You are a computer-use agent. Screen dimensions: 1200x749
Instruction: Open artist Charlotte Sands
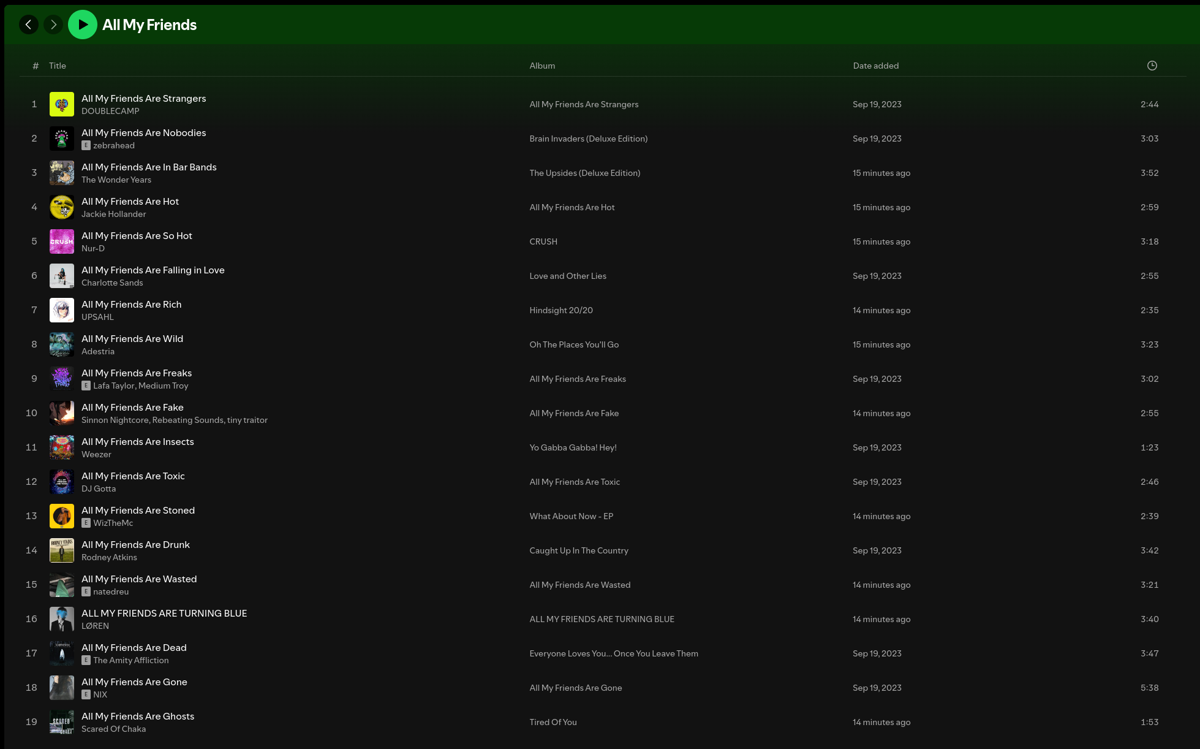112,283
